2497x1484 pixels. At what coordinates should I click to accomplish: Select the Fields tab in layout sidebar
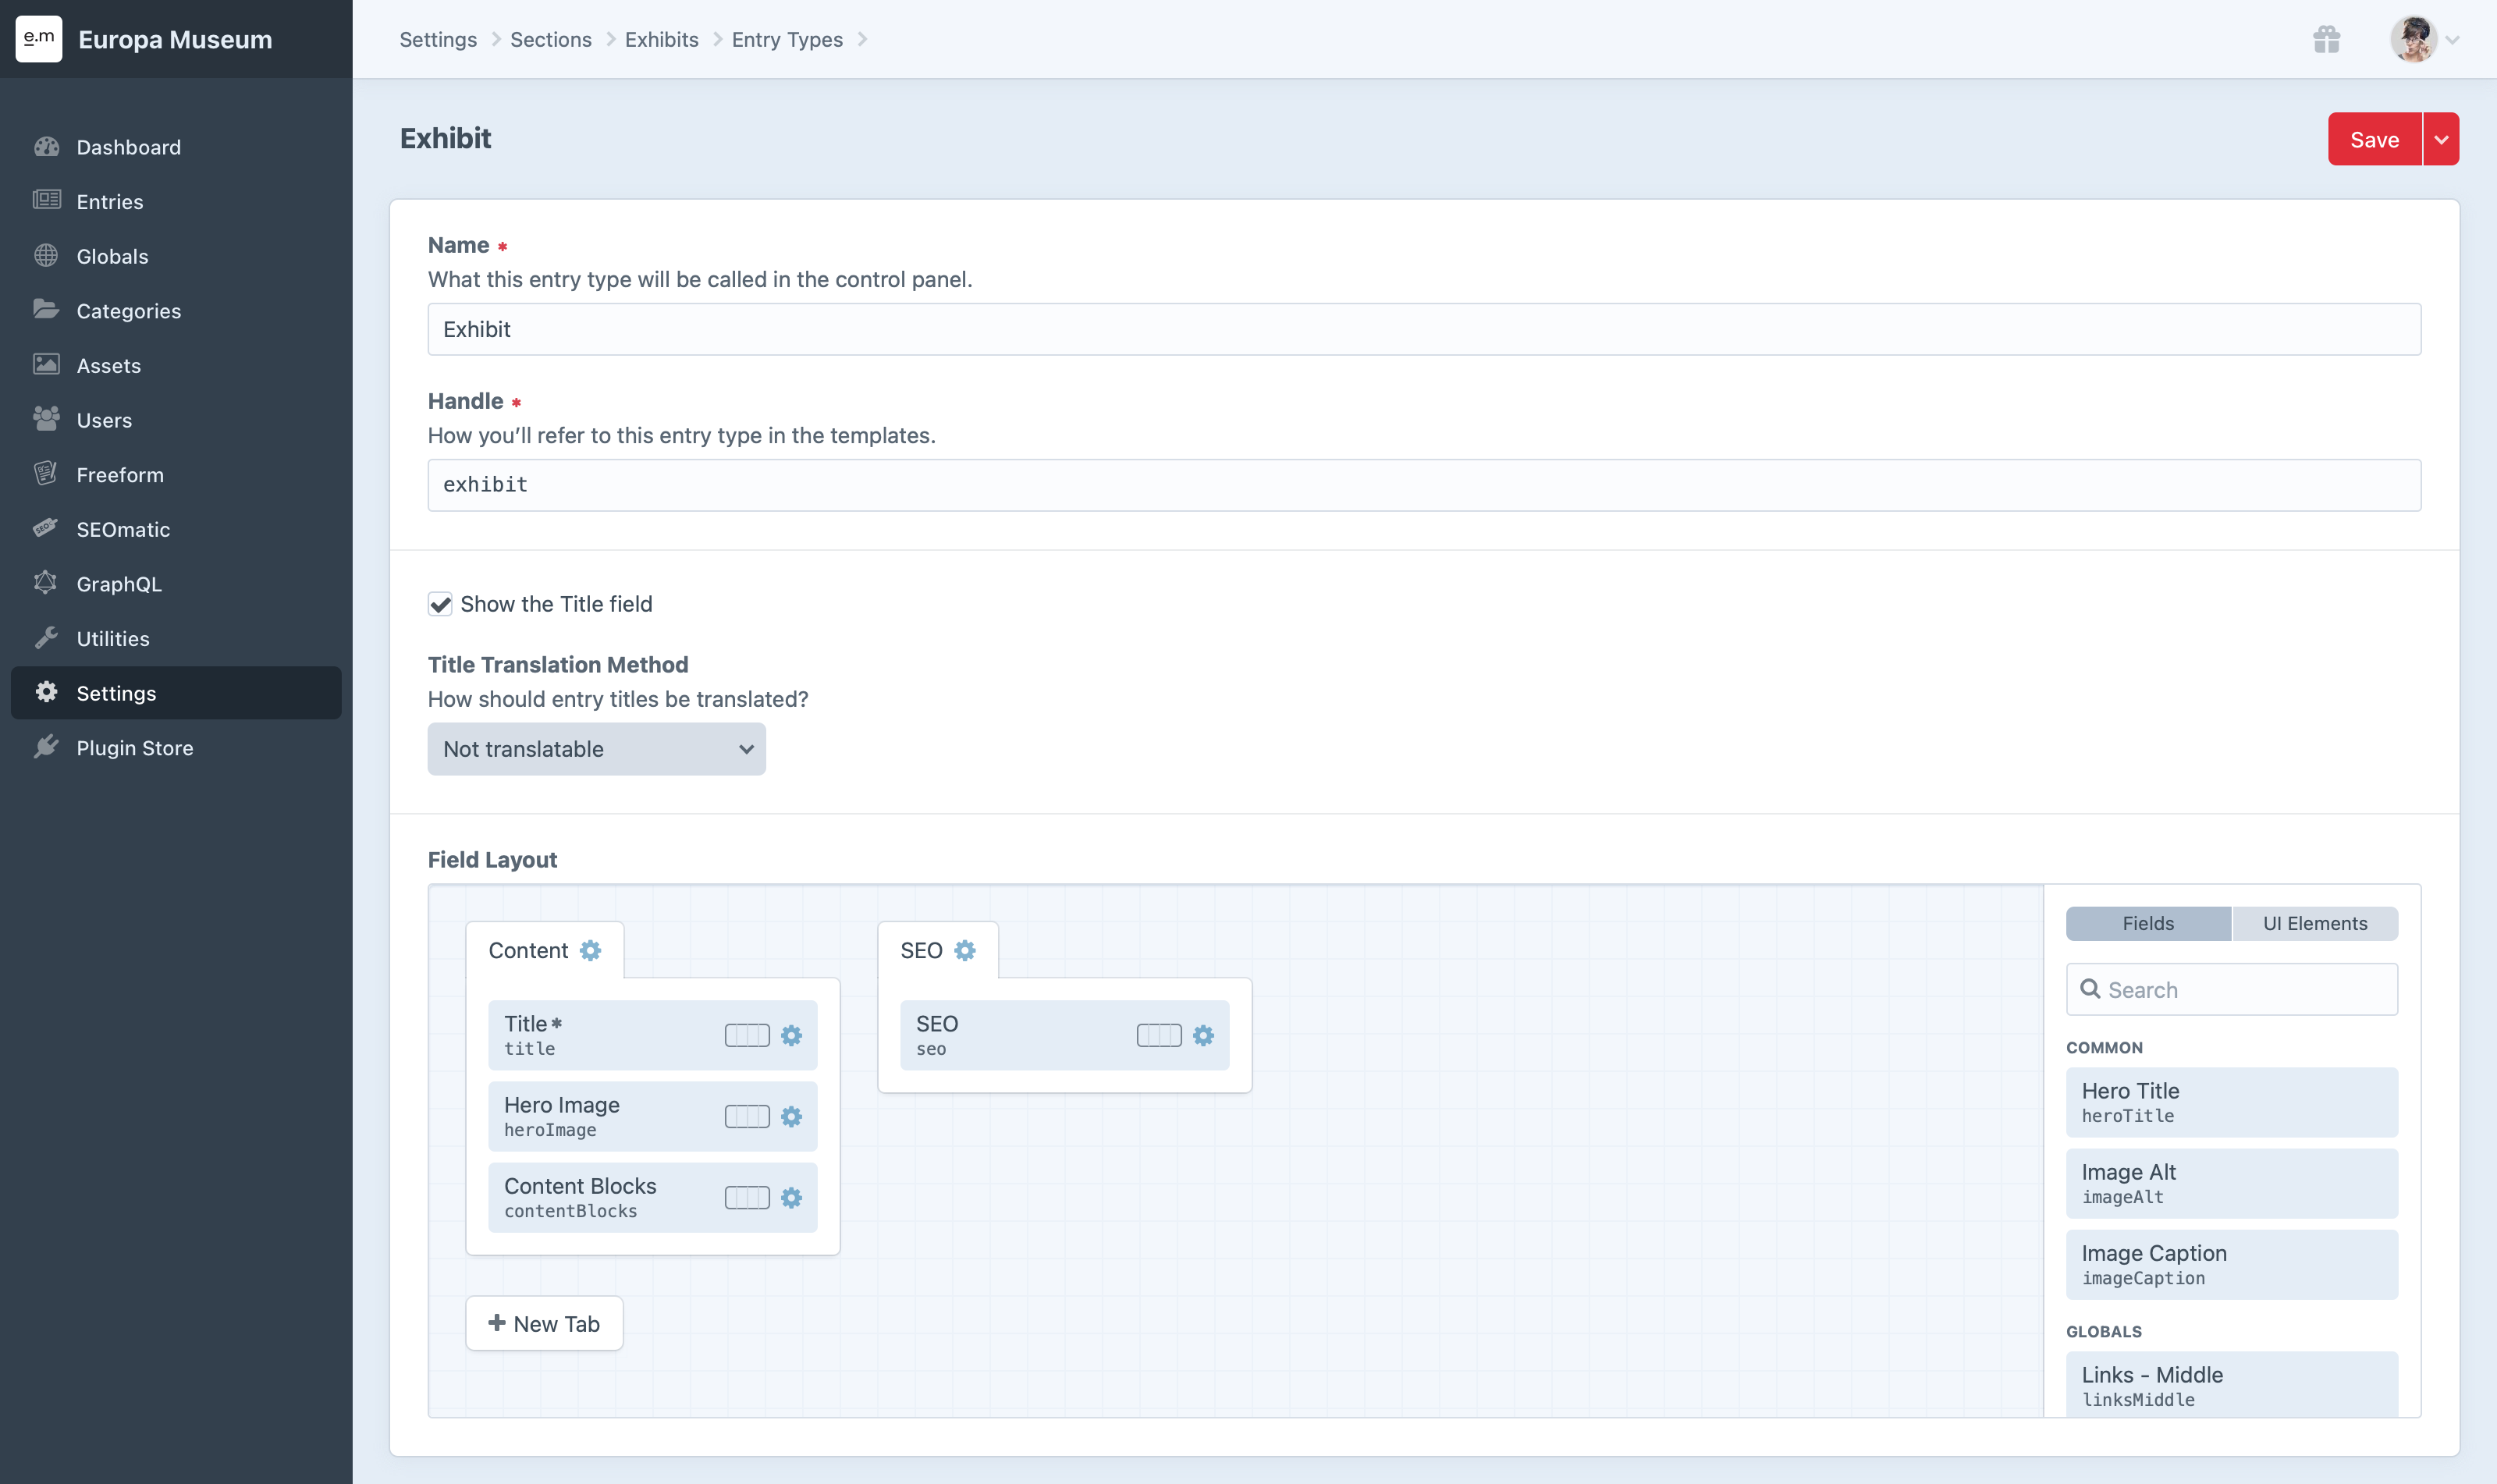pos(2147,923)
